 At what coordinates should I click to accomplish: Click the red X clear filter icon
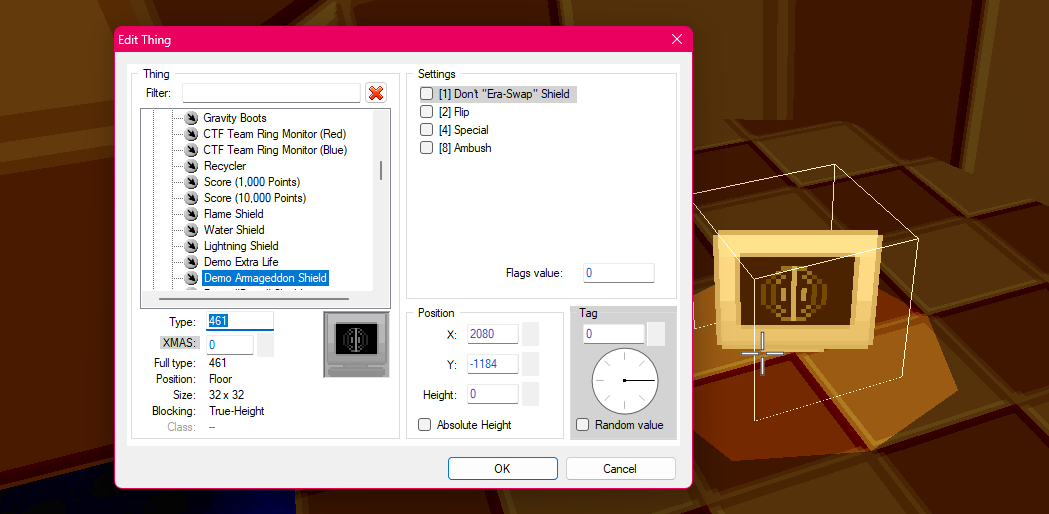[x=376, y=93]
